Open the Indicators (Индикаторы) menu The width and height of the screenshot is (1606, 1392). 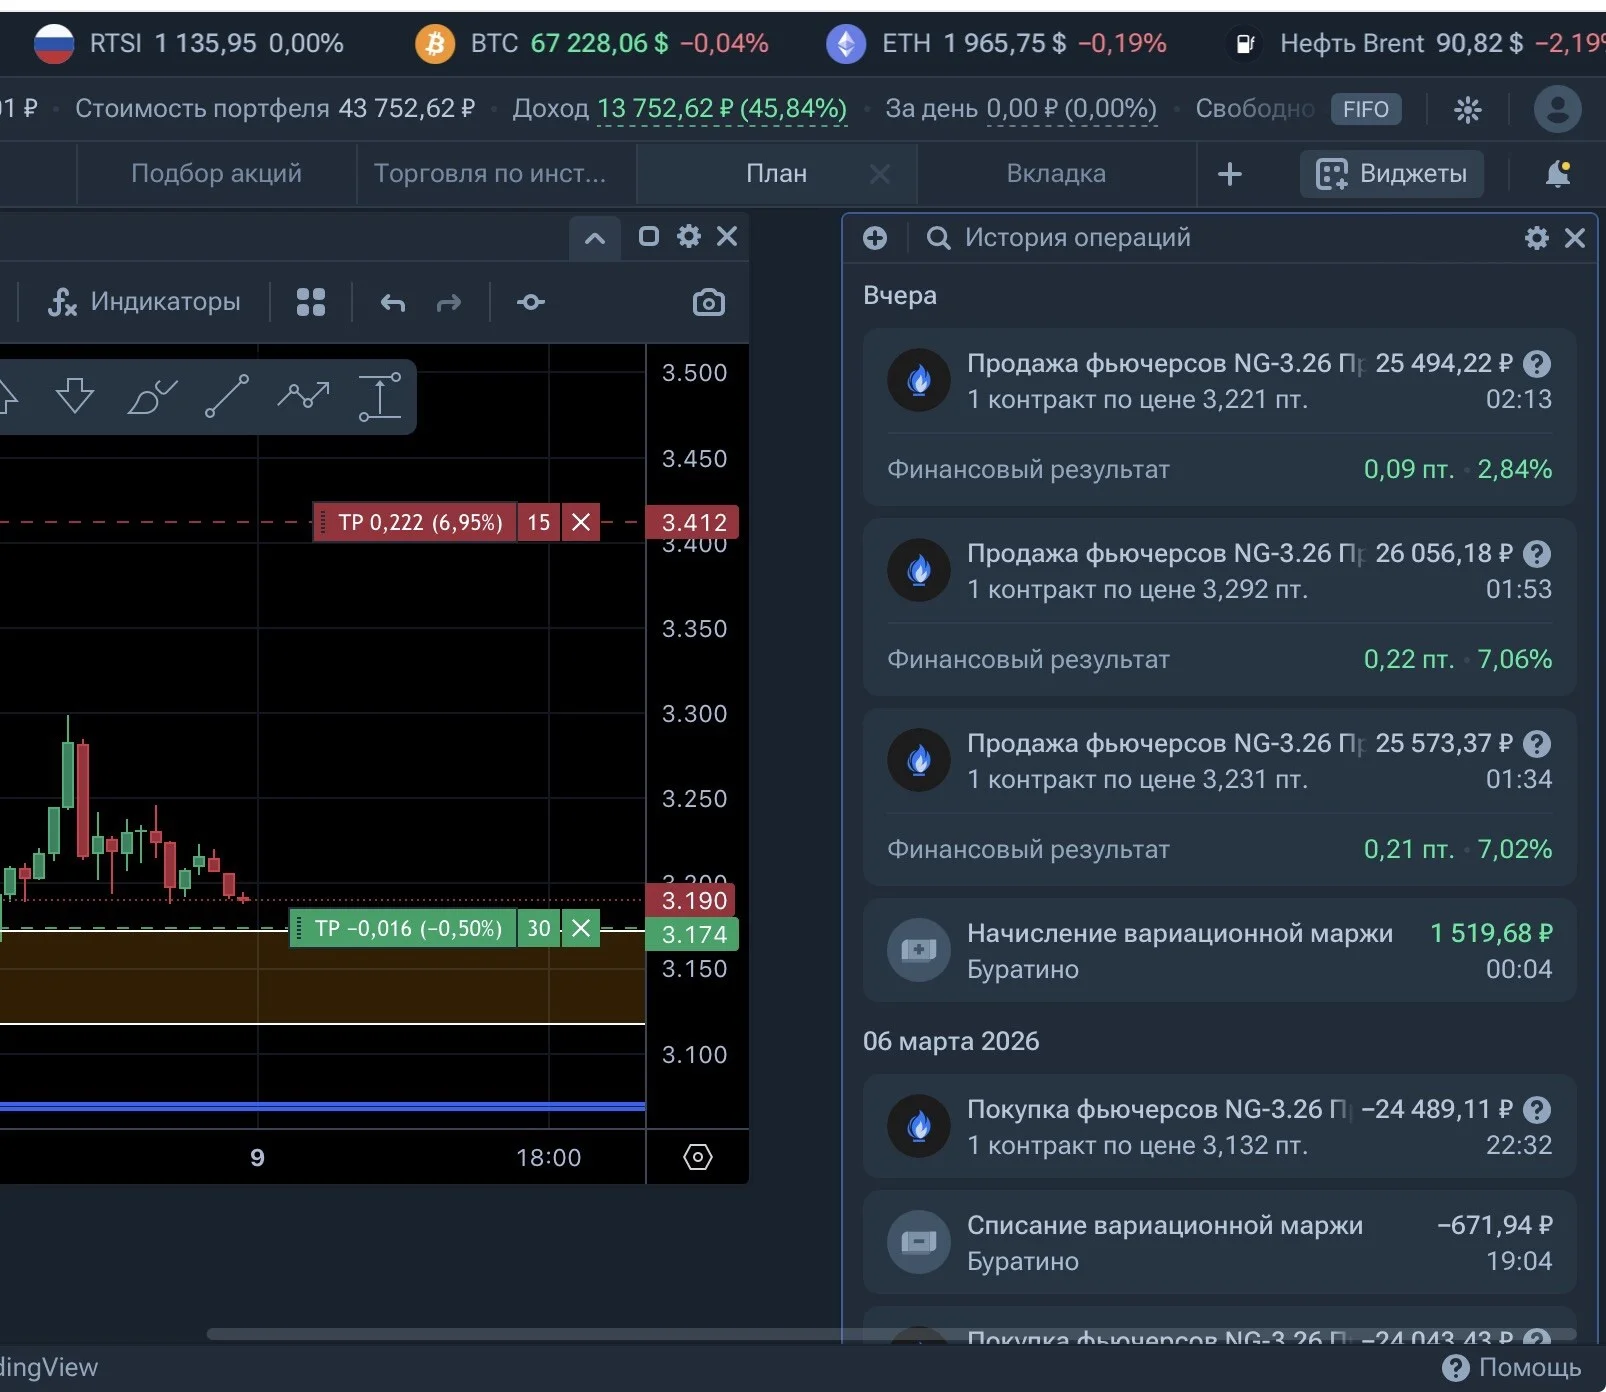pyautogui.click(x=145, y=302)
